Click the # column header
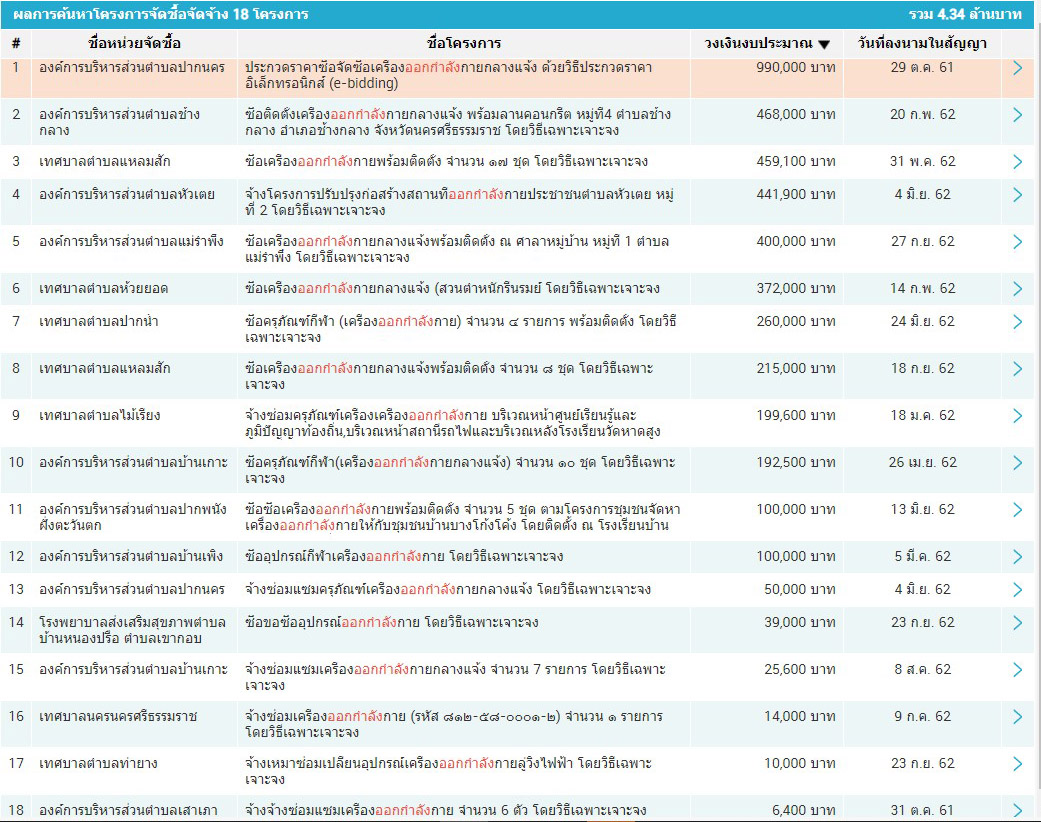 pyautogui.click(x=16, y=44)
